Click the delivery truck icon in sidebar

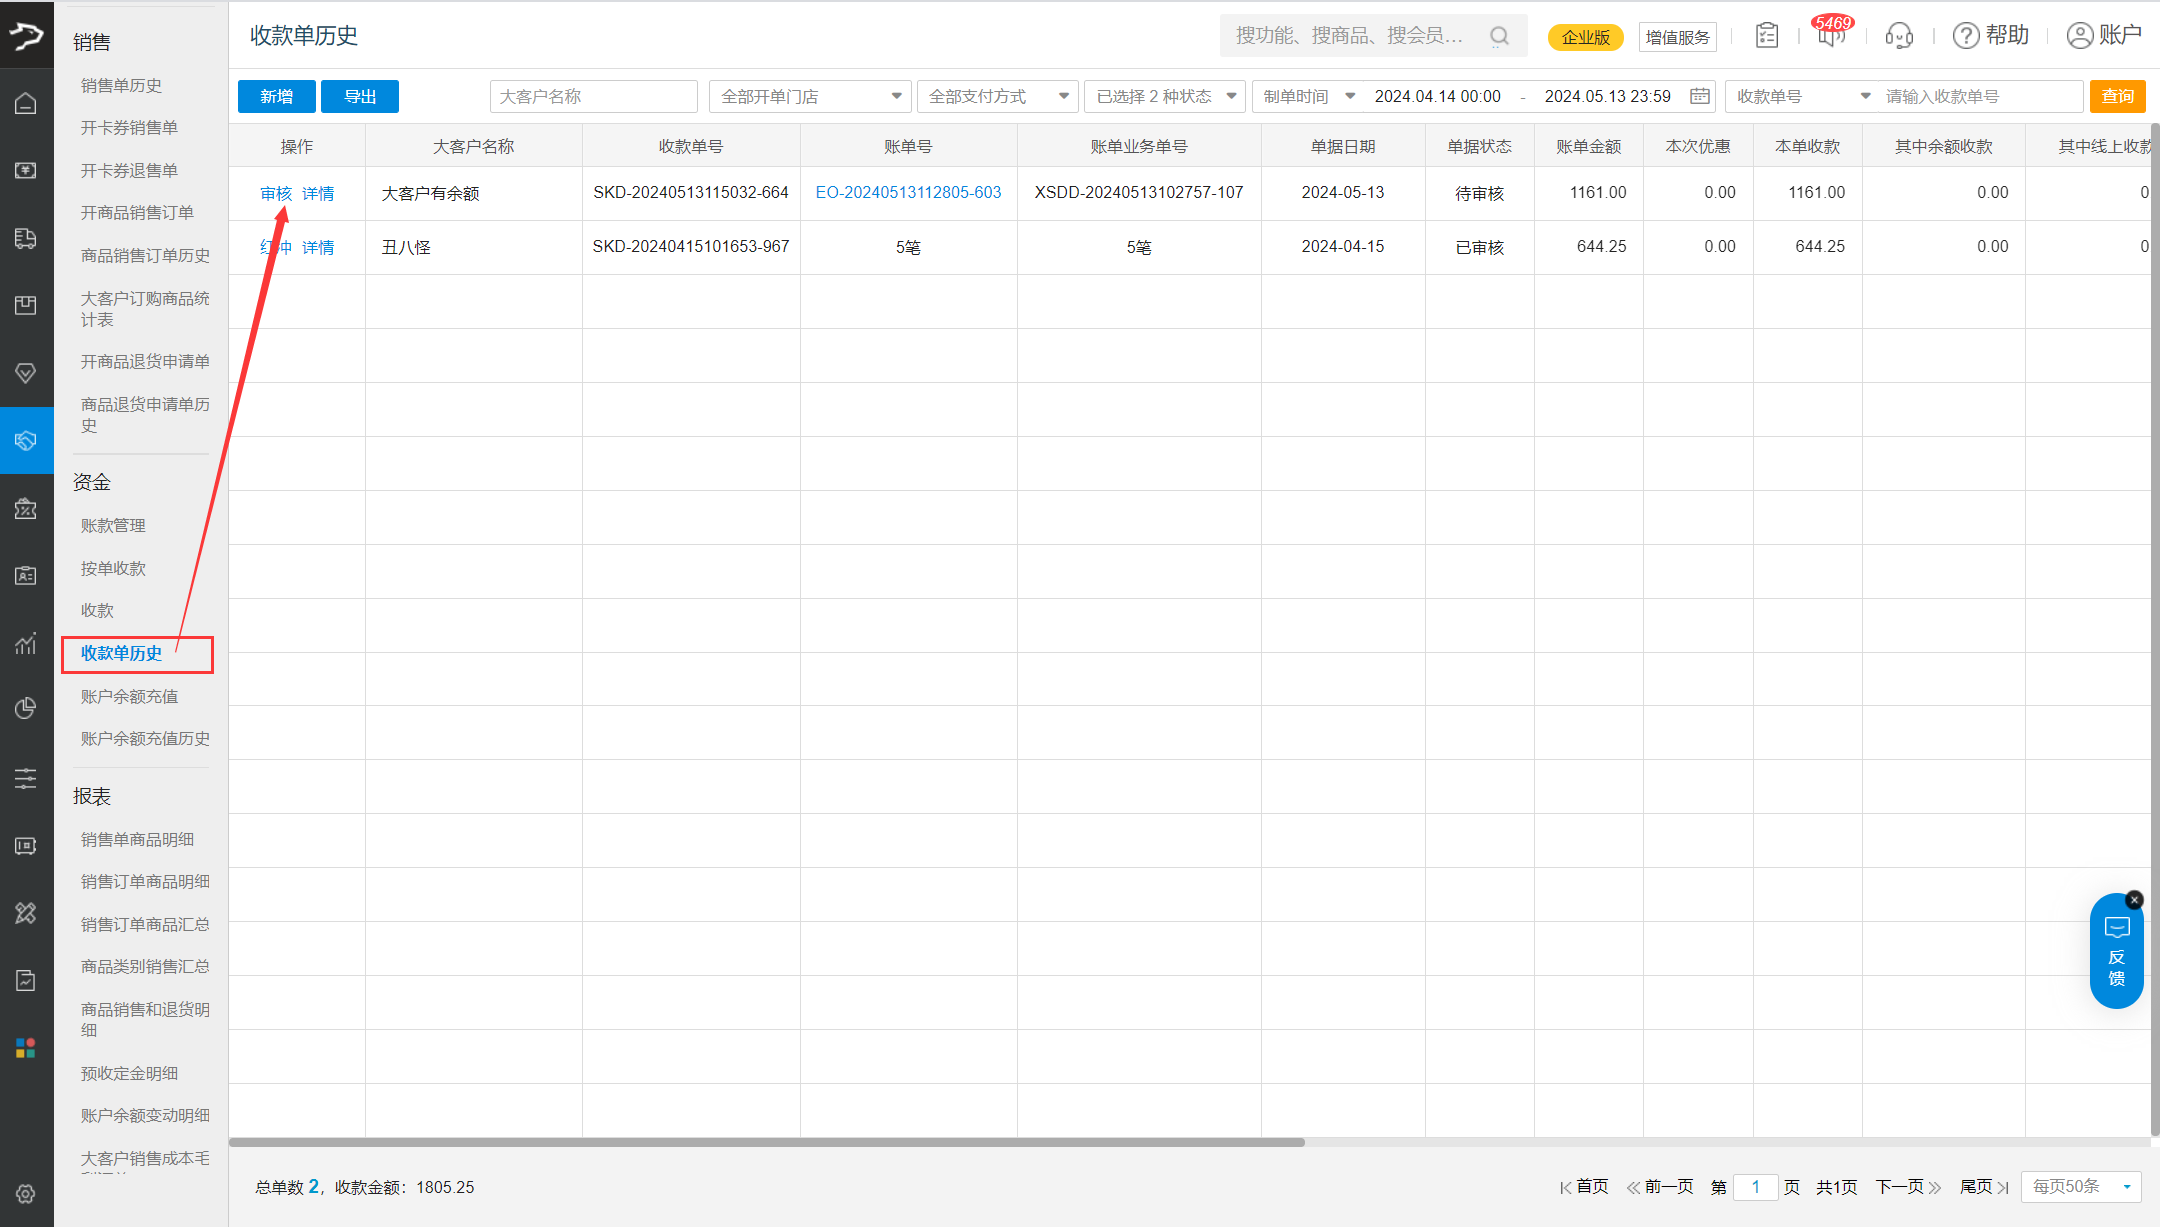pyautogui.click(x=26, y=238)
